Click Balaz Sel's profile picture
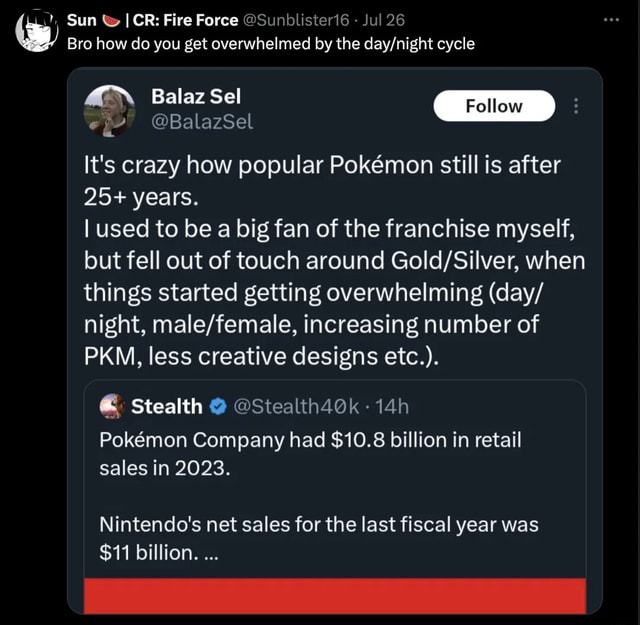Image resolution: width=640 pixels, height=625 pixels. click(109, 109)
